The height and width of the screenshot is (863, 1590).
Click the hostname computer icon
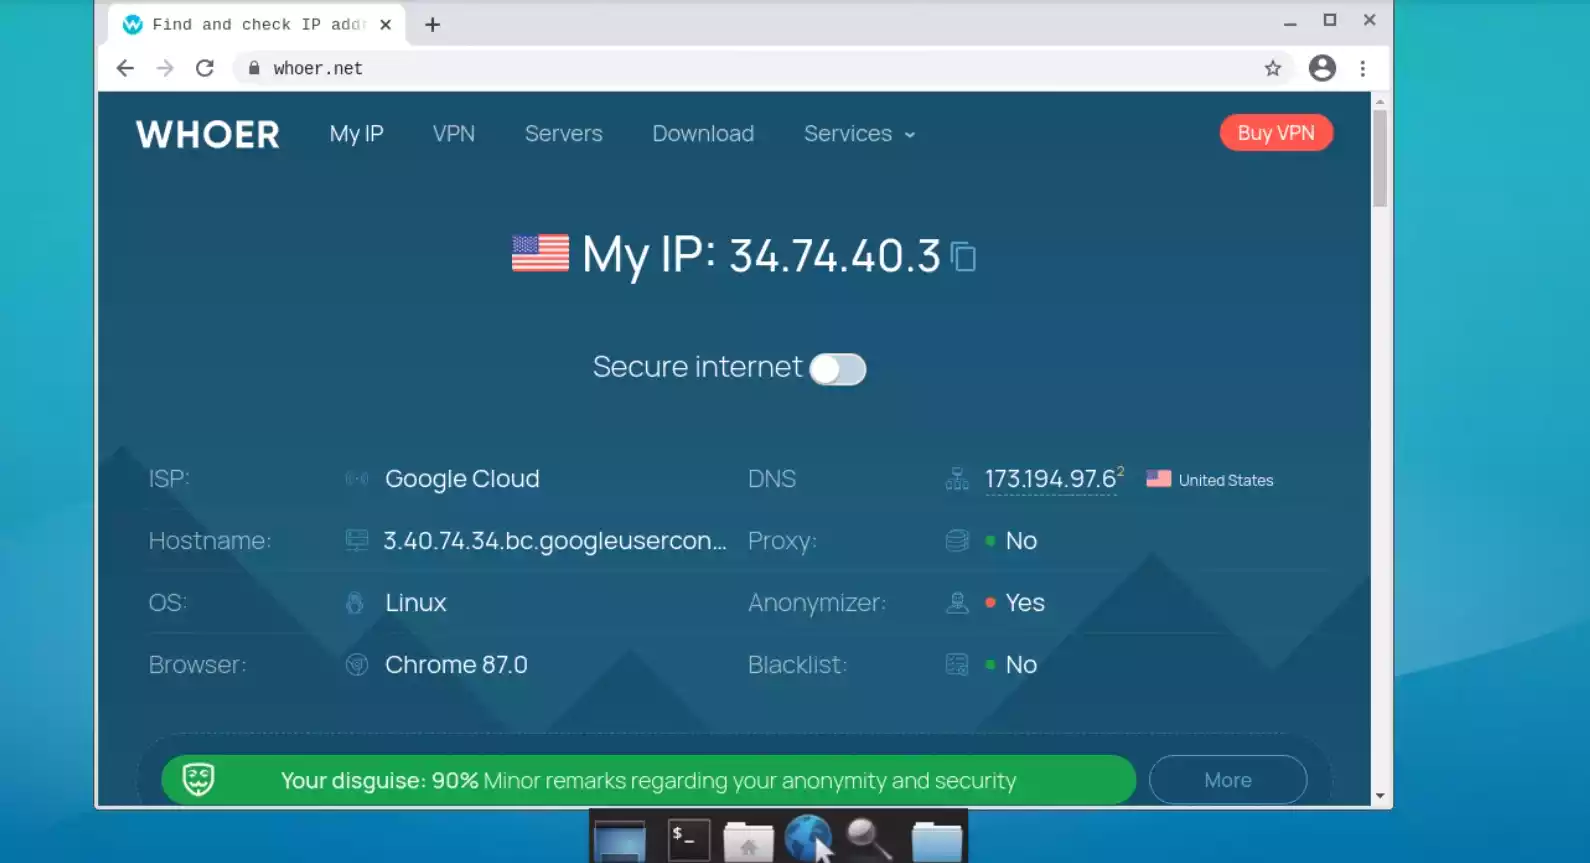[356, 541]
